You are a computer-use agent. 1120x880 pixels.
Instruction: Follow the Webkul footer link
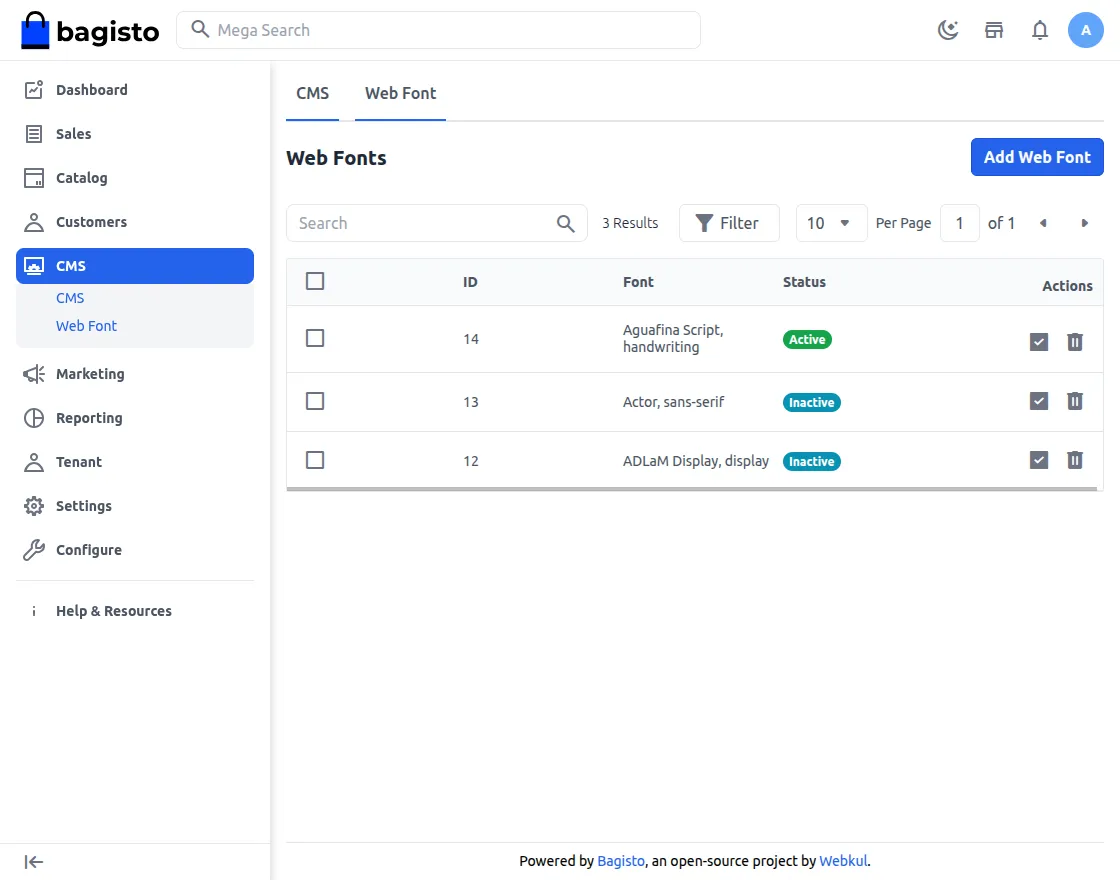[x=843, y=861]
